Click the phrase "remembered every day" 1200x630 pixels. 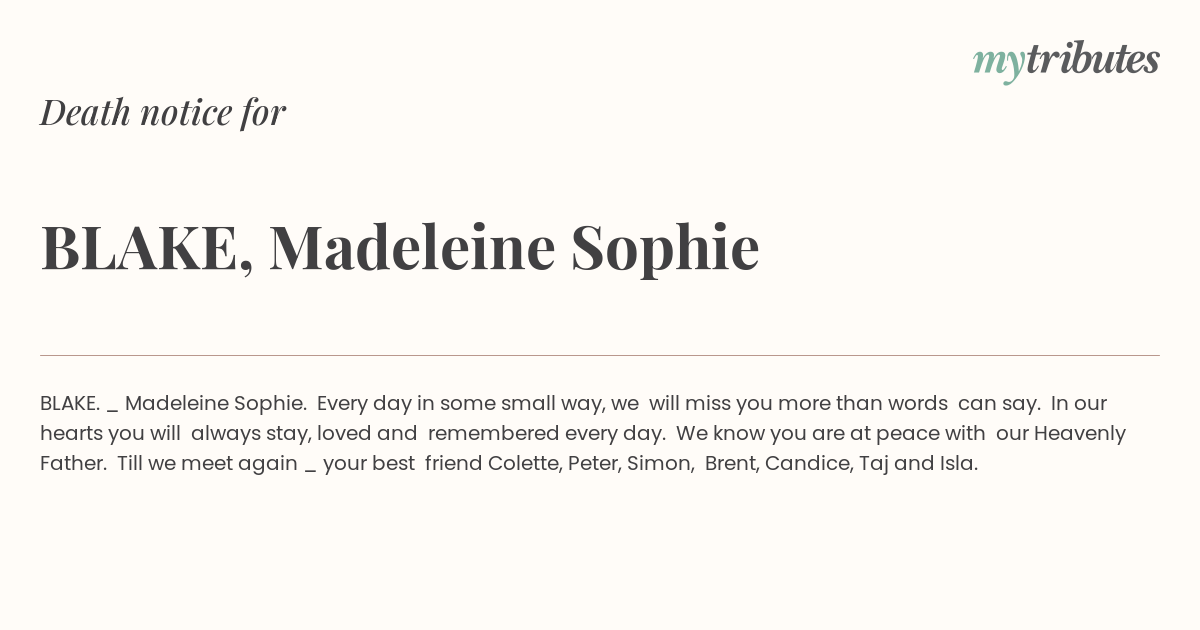click(547, 434)
